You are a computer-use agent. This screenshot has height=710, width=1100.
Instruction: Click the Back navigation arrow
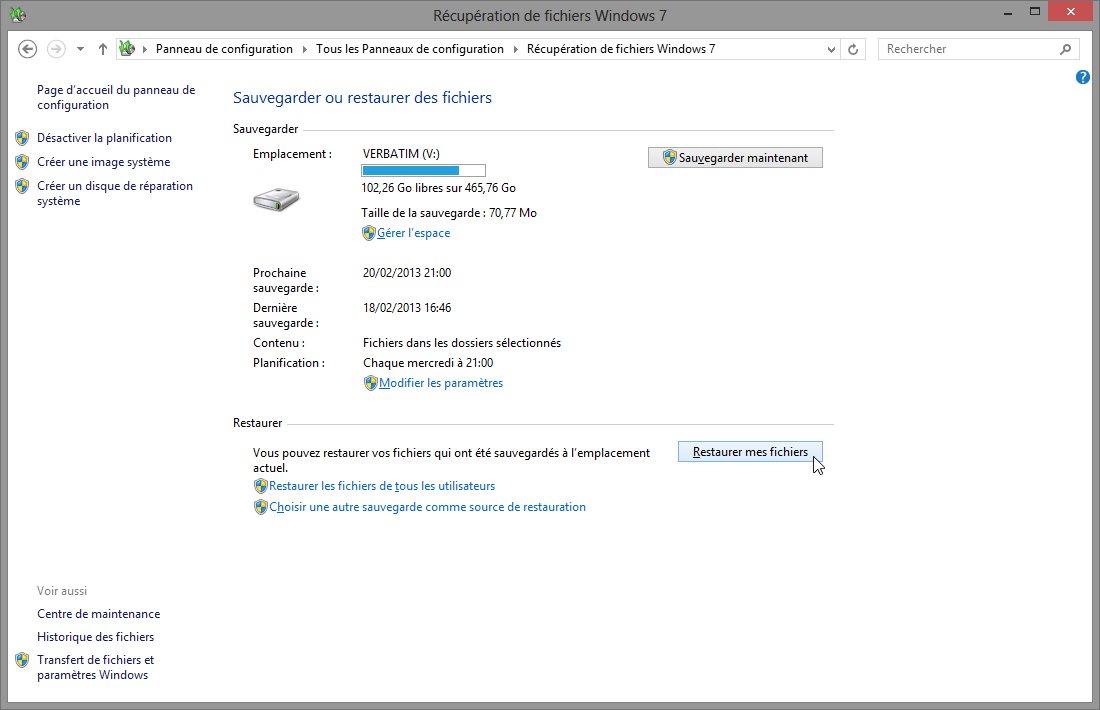27,48
